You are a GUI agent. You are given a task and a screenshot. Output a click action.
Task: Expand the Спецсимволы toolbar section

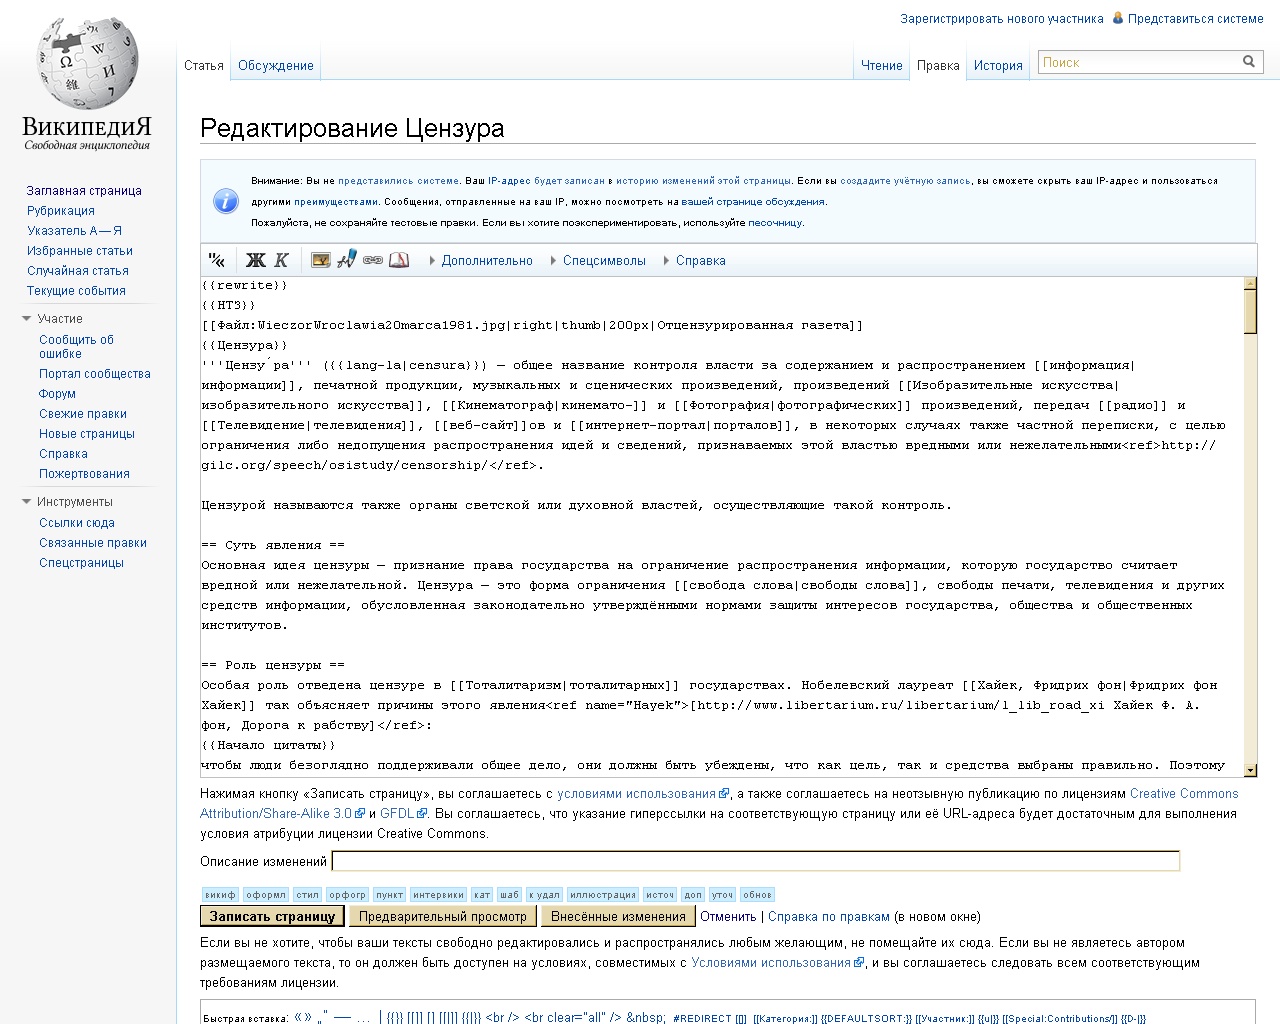coord(603,260)
